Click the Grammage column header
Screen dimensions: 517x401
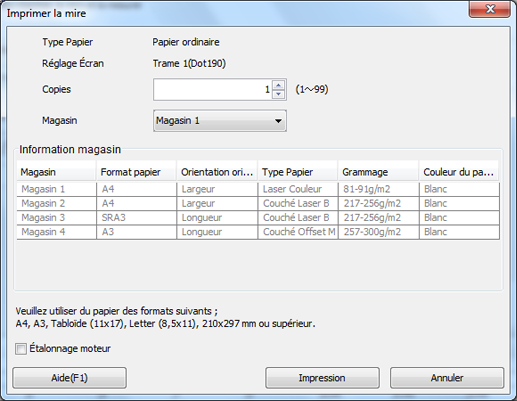pos(379,172)
